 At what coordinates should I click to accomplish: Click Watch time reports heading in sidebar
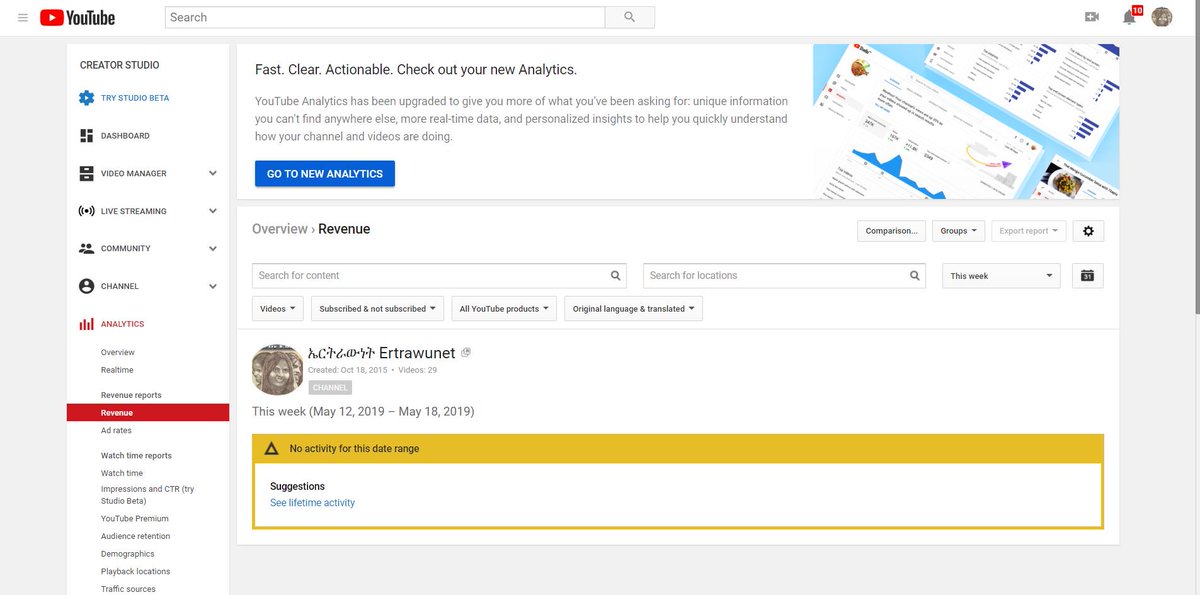click(136, 456)
